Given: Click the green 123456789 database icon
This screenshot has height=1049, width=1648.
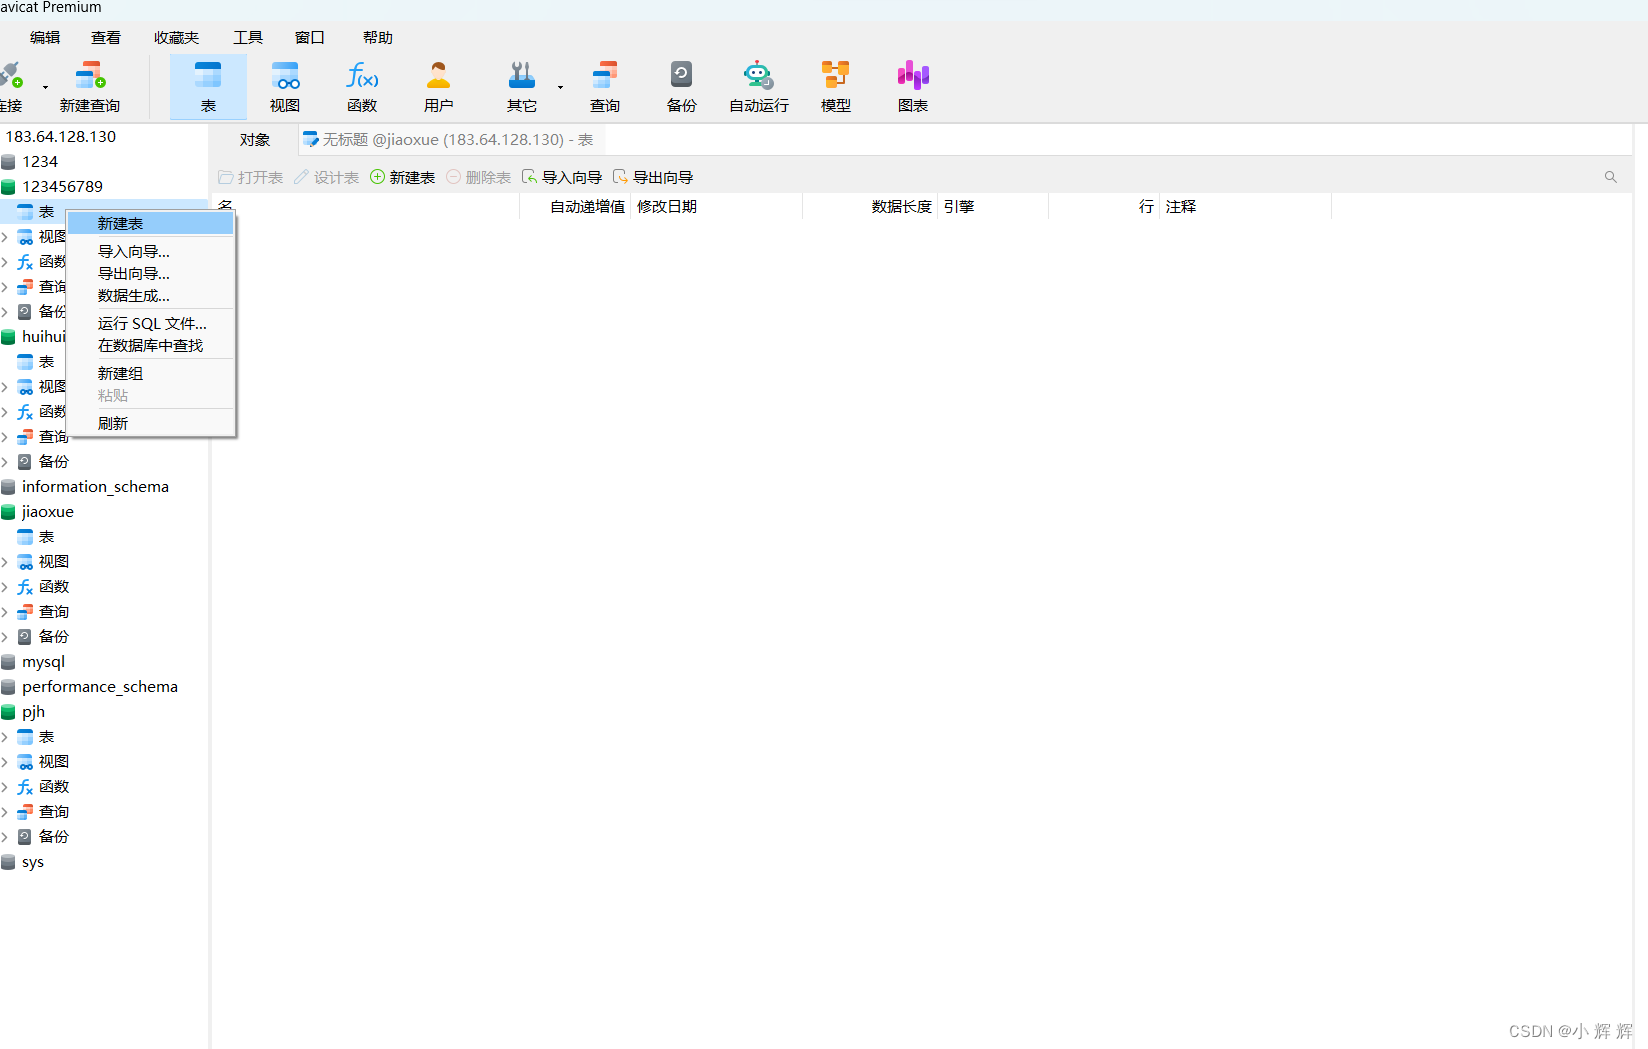Looking at the screenshot, I should point(9,187).
